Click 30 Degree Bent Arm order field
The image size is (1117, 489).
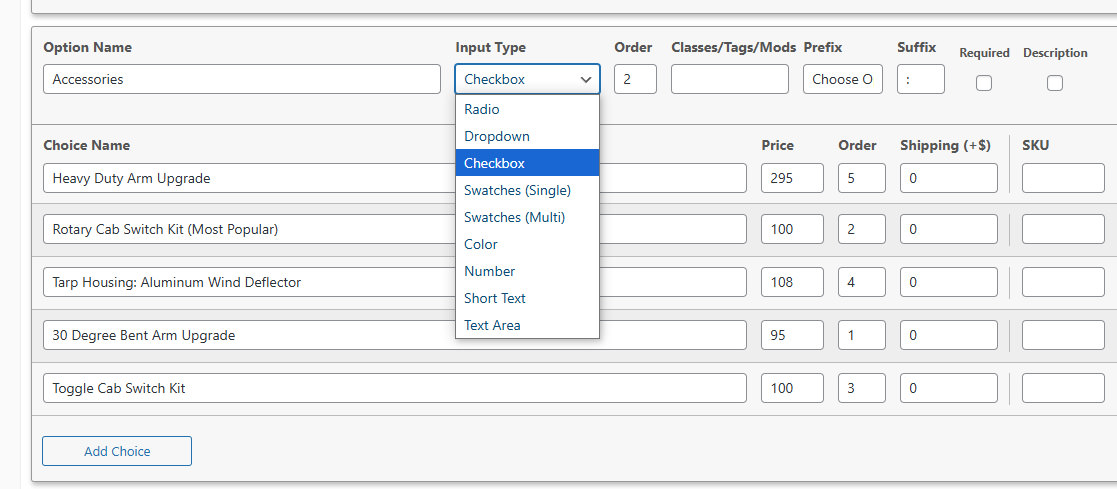click(862, 335)
